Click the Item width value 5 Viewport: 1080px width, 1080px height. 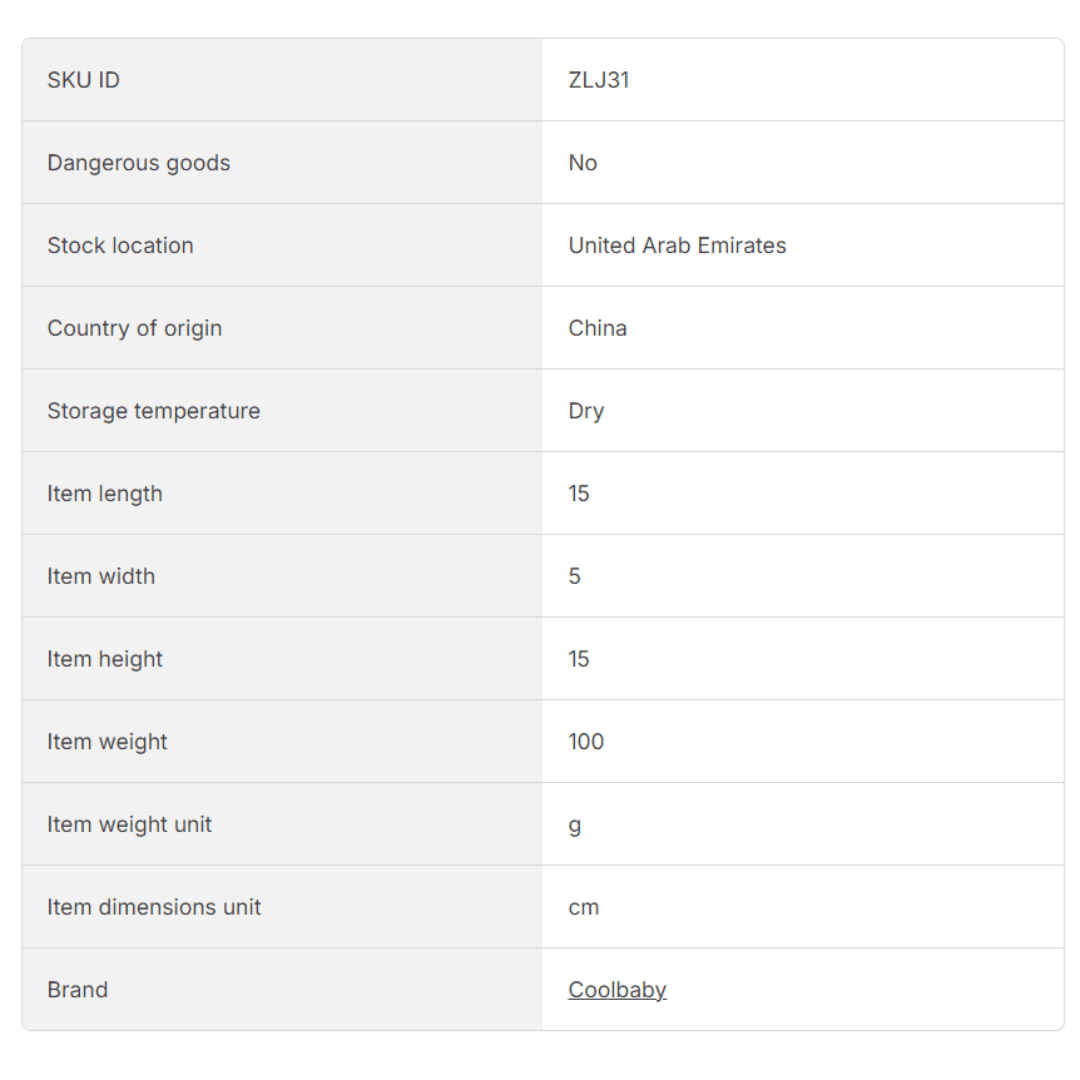coord(575,577)
